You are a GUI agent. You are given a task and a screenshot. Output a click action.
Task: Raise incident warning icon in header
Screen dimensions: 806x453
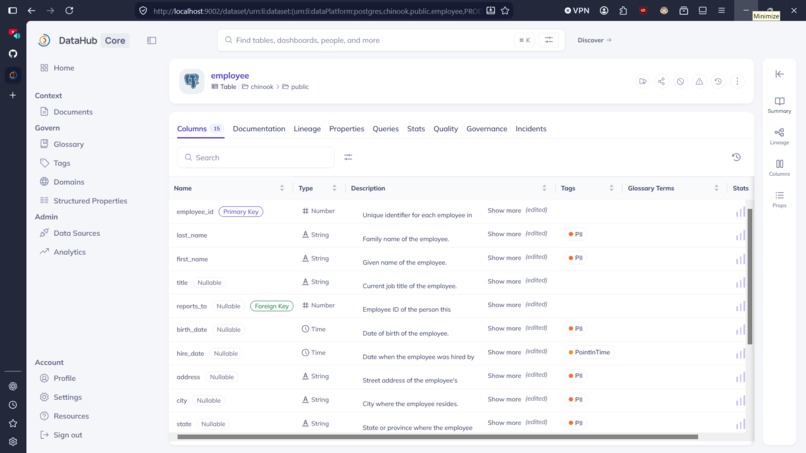(x=699, y=81)
